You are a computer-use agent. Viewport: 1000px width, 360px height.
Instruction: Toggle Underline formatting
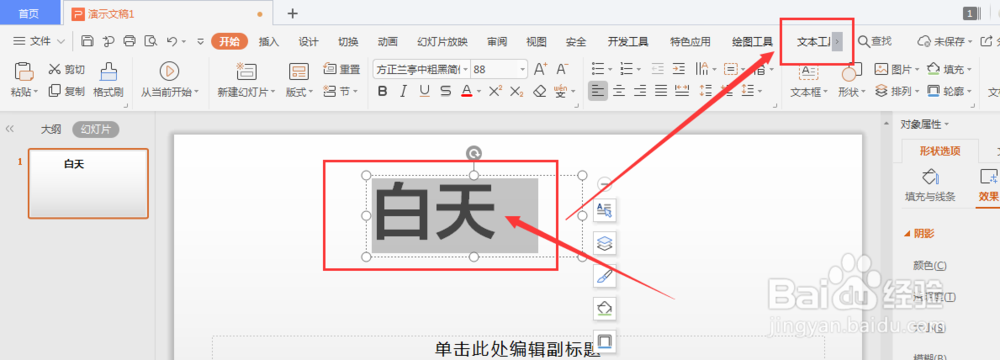[x=424, y=91]
